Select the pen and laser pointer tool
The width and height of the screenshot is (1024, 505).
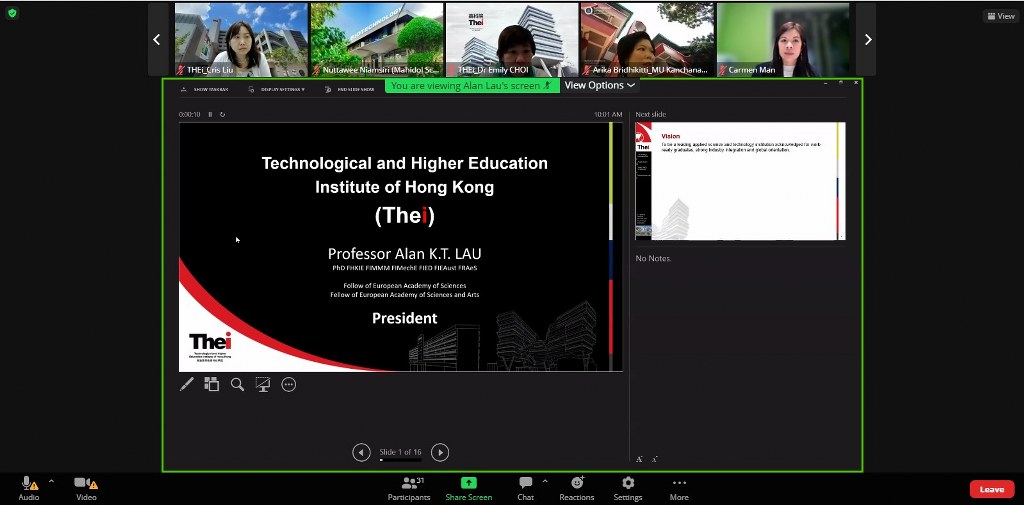186,384
